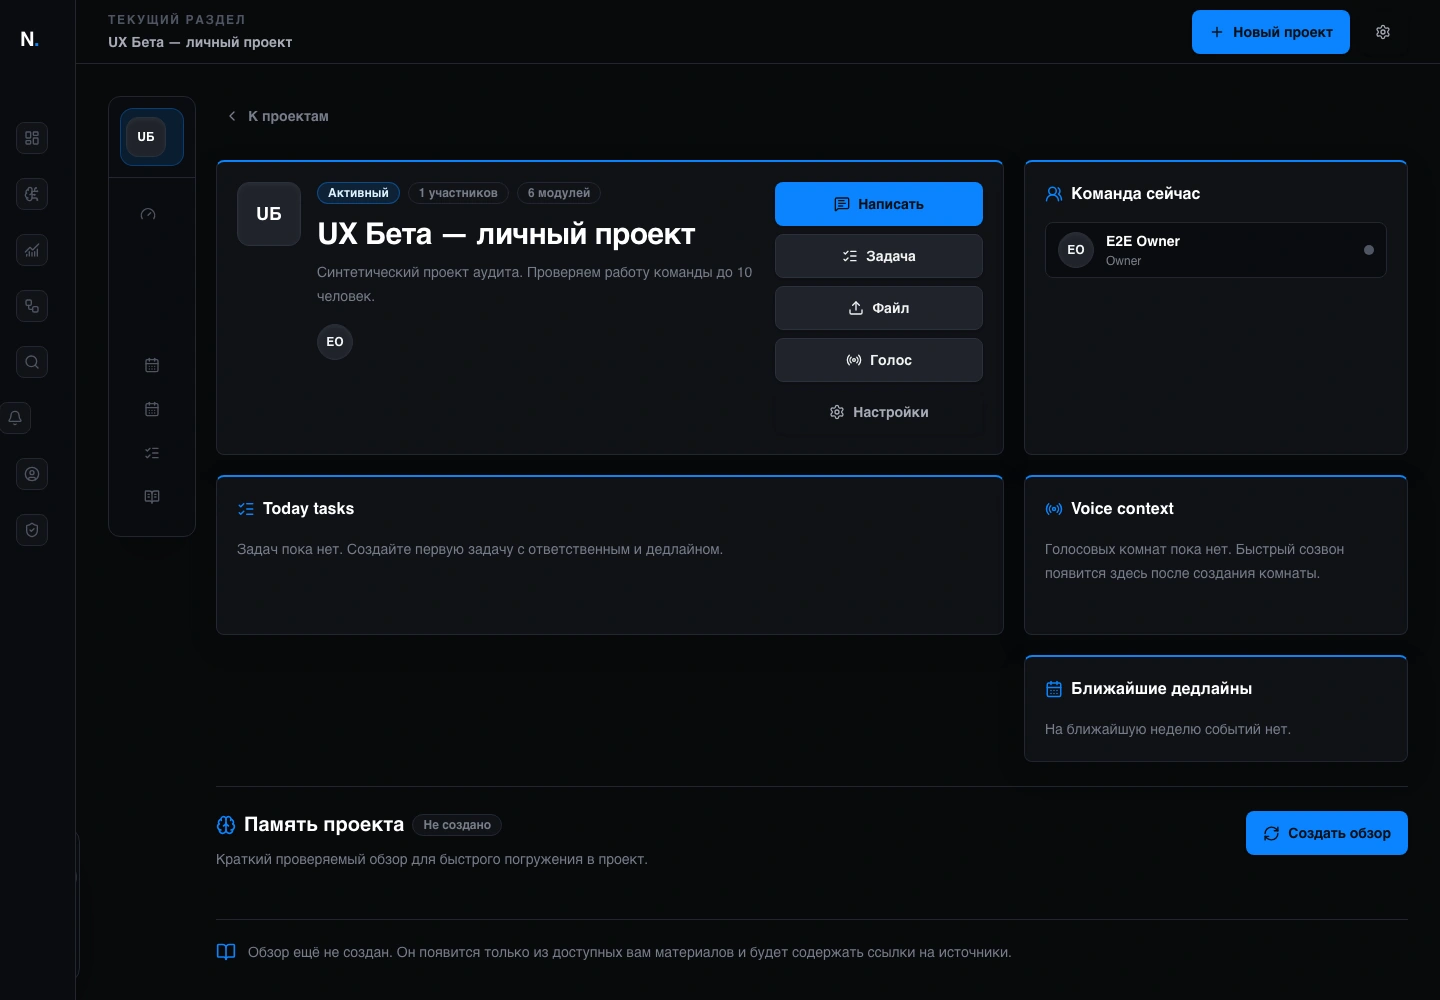Open the analytics chart icon in left rail

tap(32, 250)
